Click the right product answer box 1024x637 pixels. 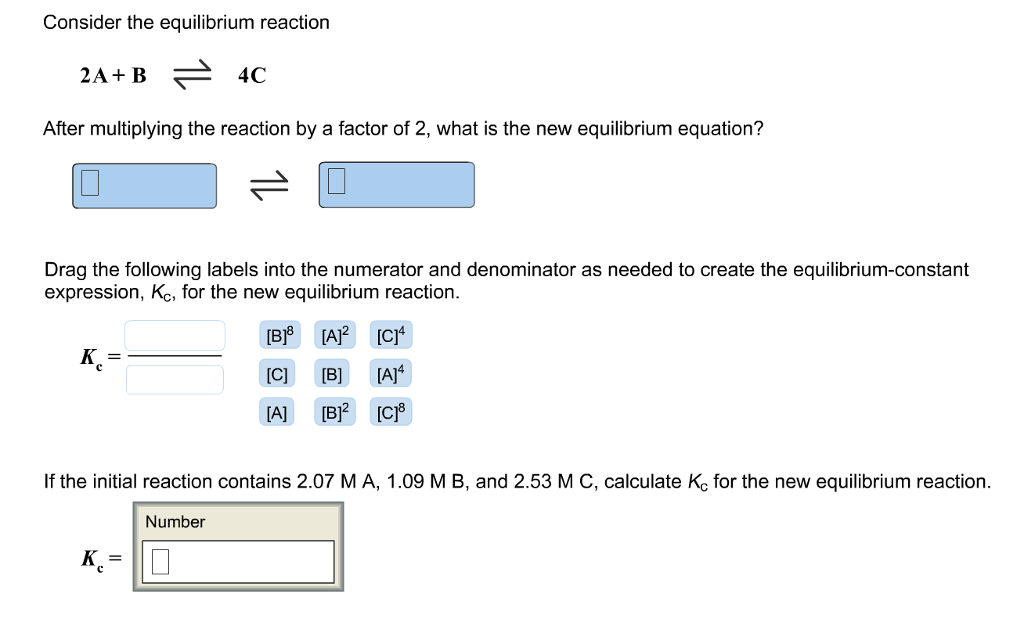pyautogui.click(x=396, y=184)
